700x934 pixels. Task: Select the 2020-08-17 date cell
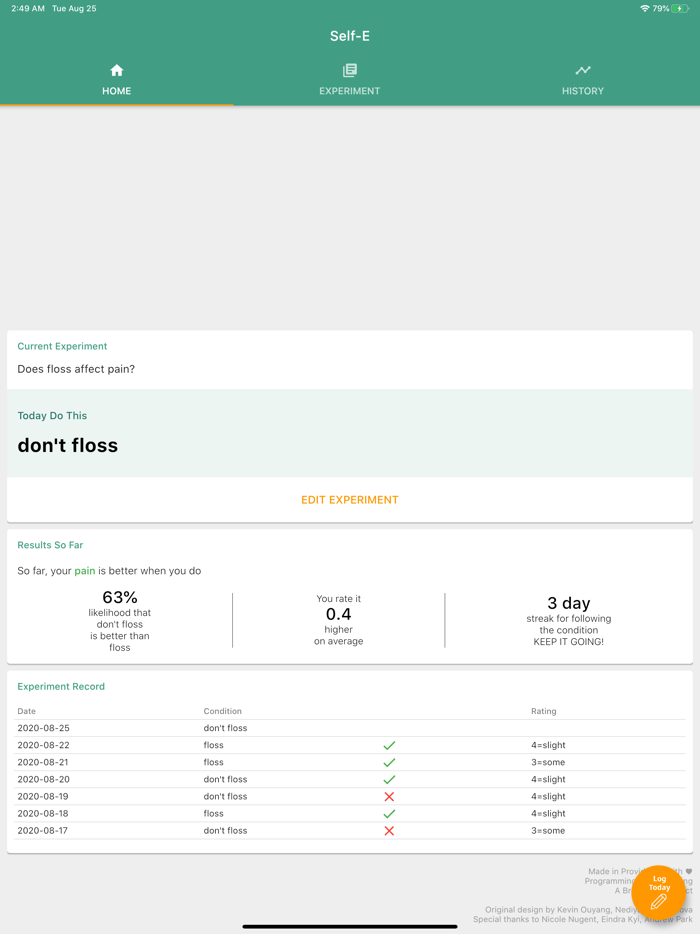pos(43,830)
